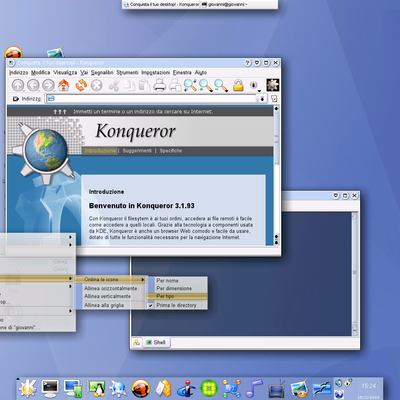Zoom out with the minus magnifier
The width and height of the screenshot is (400, 400).
tap(221, 85)
